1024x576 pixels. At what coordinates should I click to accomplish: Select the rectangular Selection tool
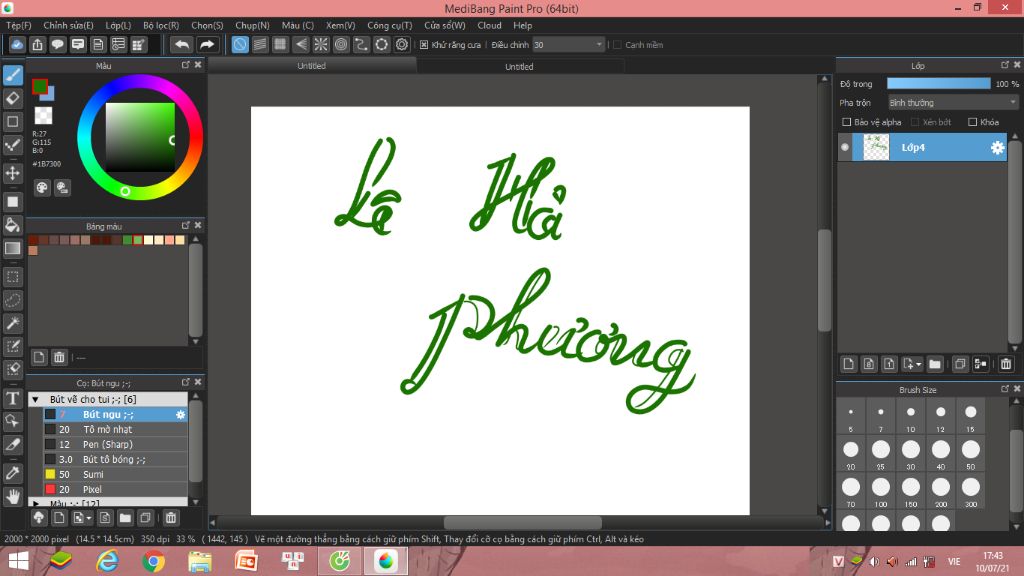[x=12, y=277]
